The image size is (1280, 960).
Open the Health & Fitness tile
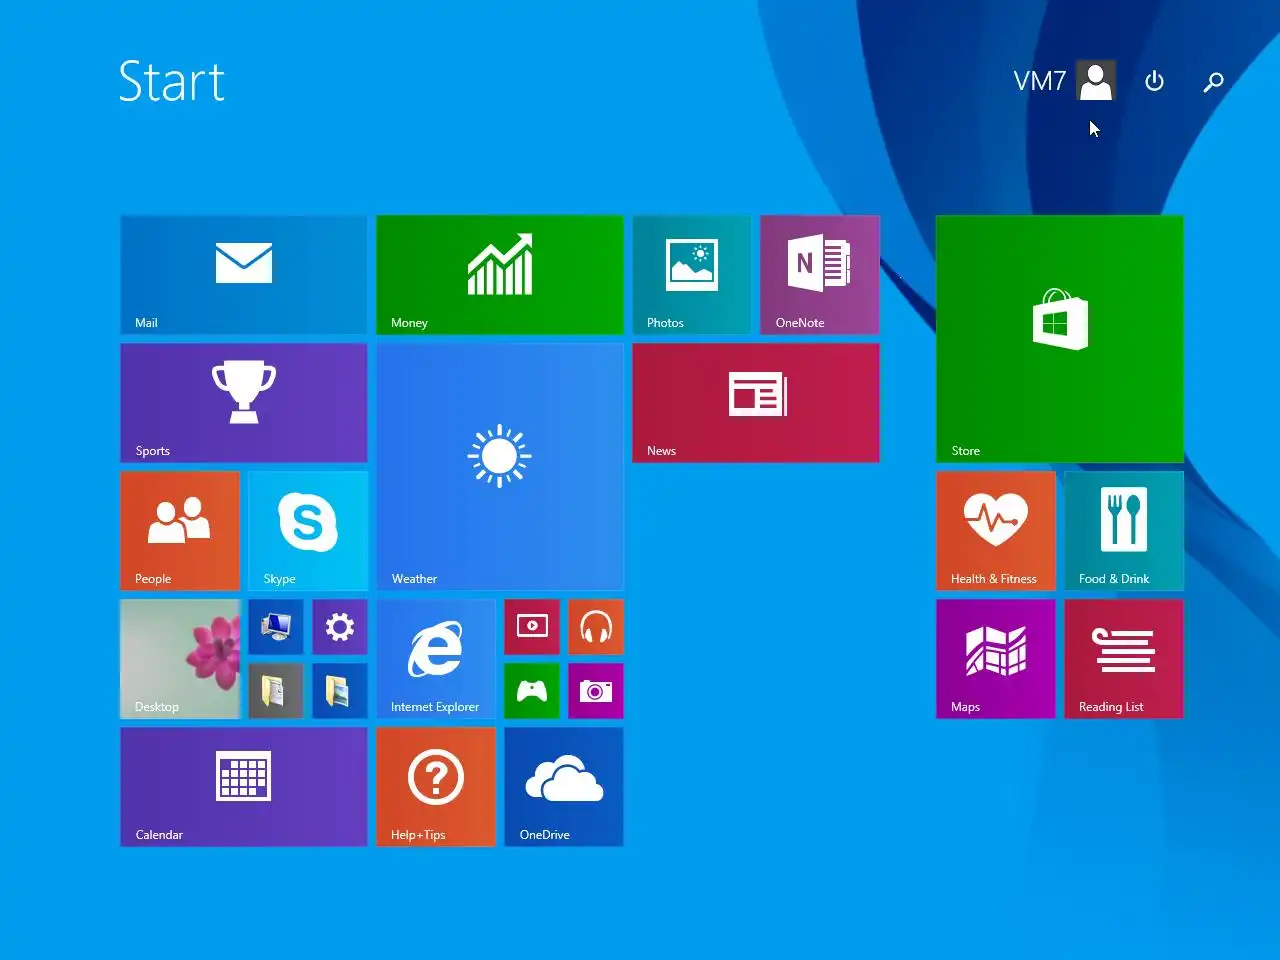click(996, 531)
